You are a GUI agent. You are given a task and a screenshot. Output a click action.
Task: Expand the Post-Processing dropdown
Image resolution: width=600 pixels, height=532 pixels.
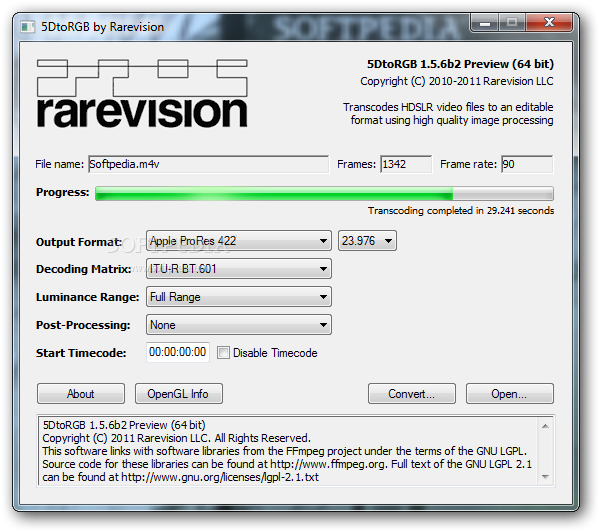pyautogui.click(x=238, y=325)
